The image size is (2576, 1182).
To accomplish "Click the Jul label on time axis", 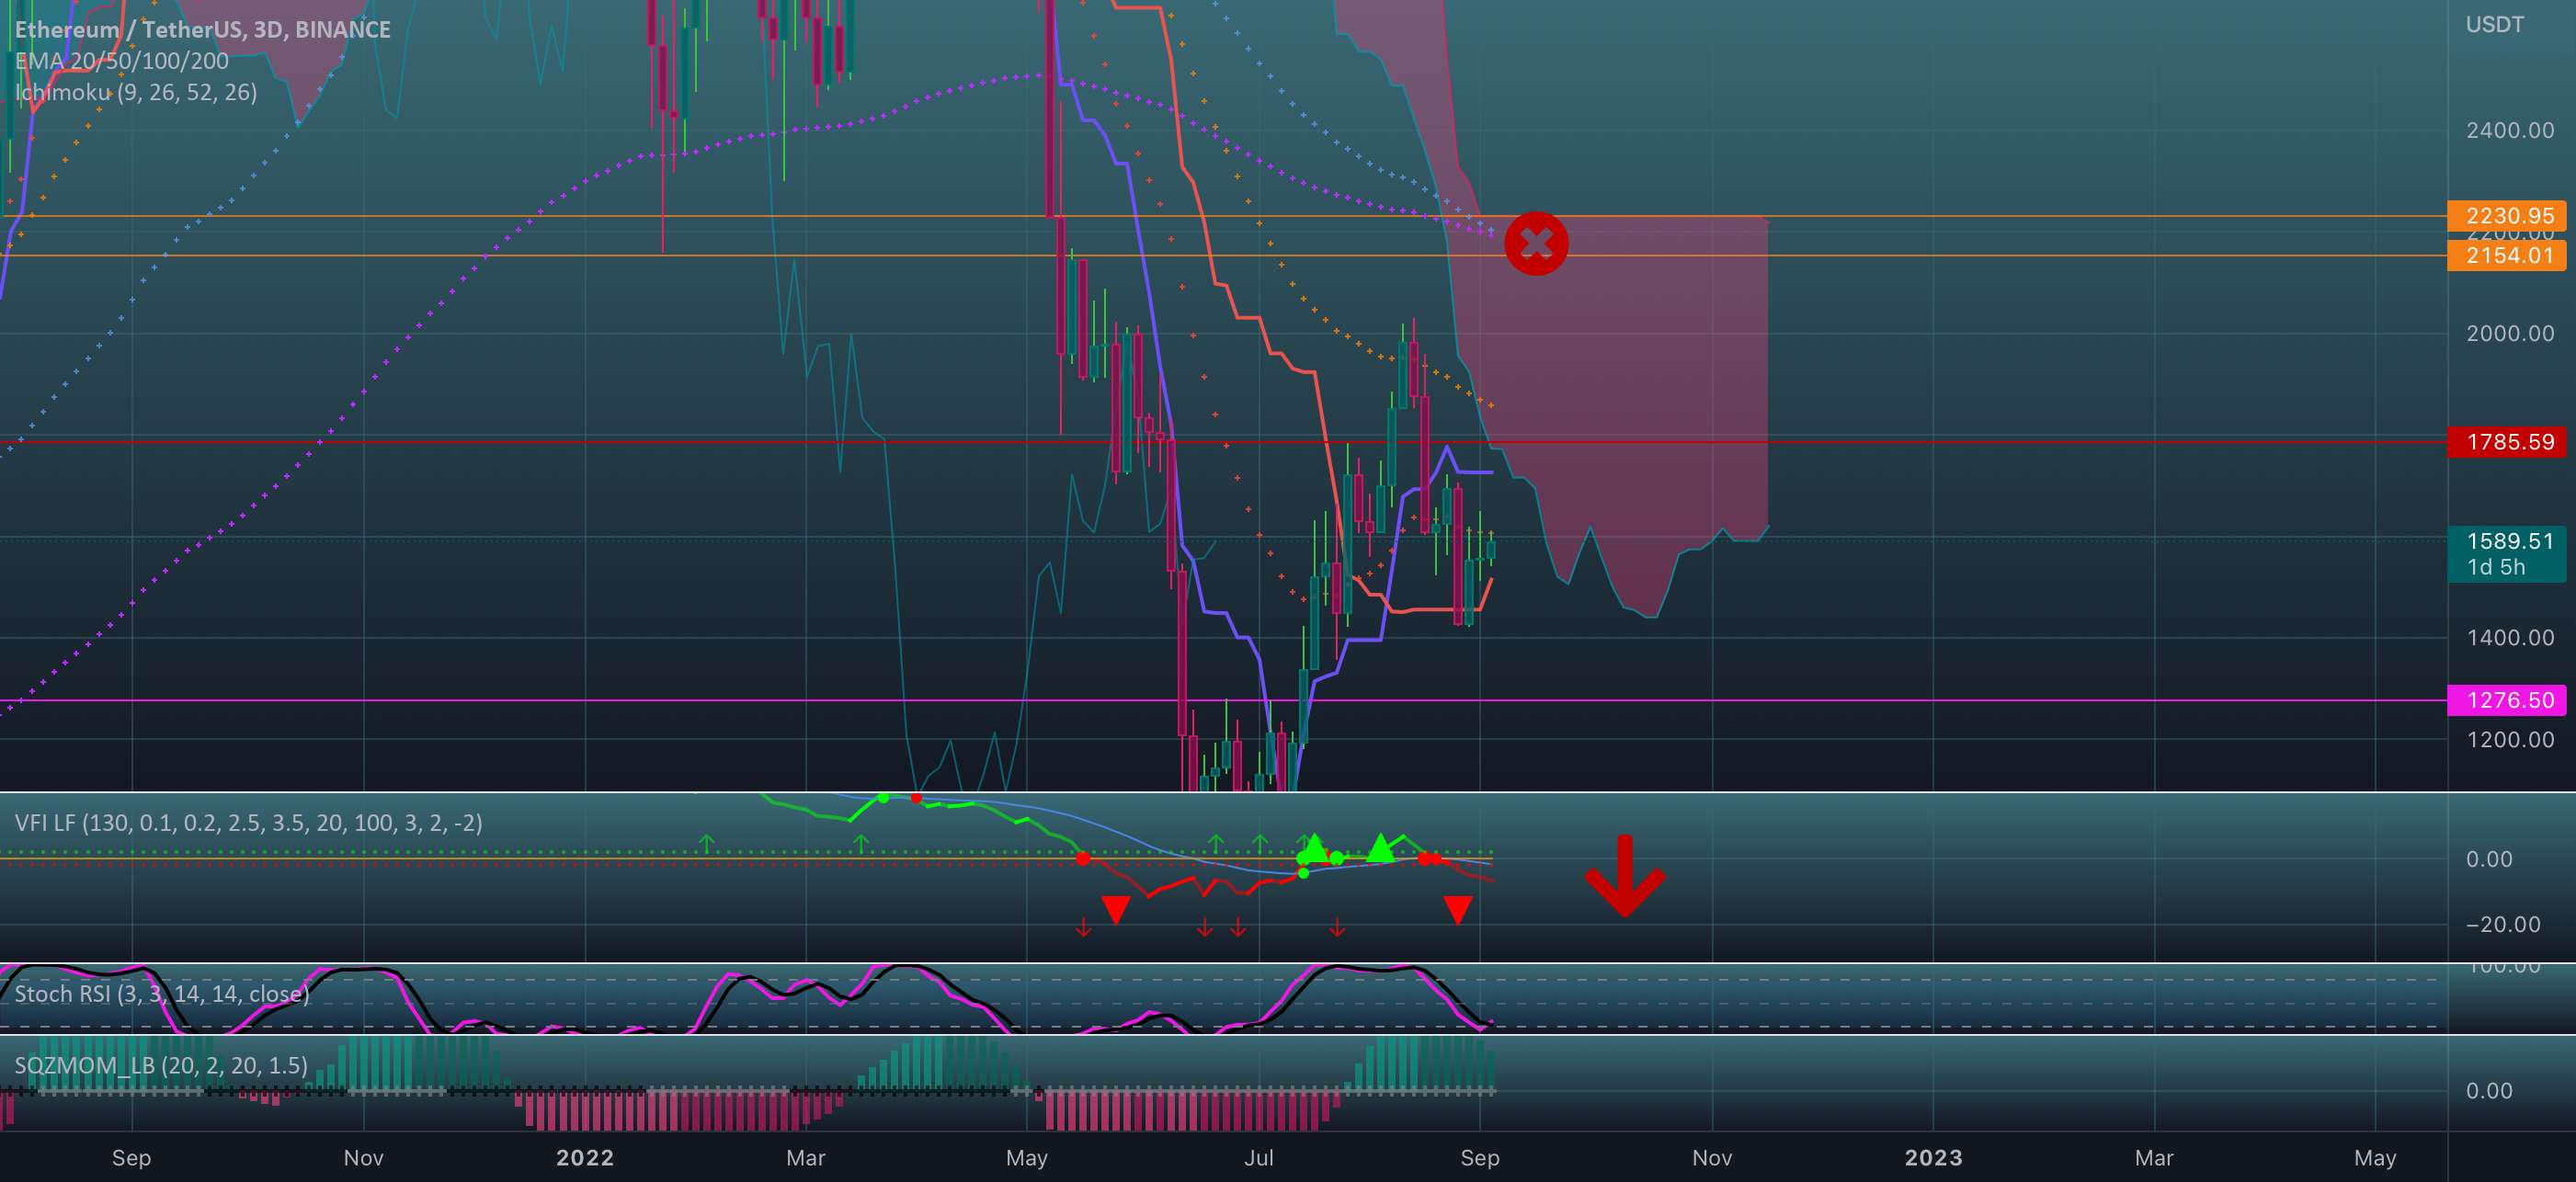I will click(1258, 1158).
